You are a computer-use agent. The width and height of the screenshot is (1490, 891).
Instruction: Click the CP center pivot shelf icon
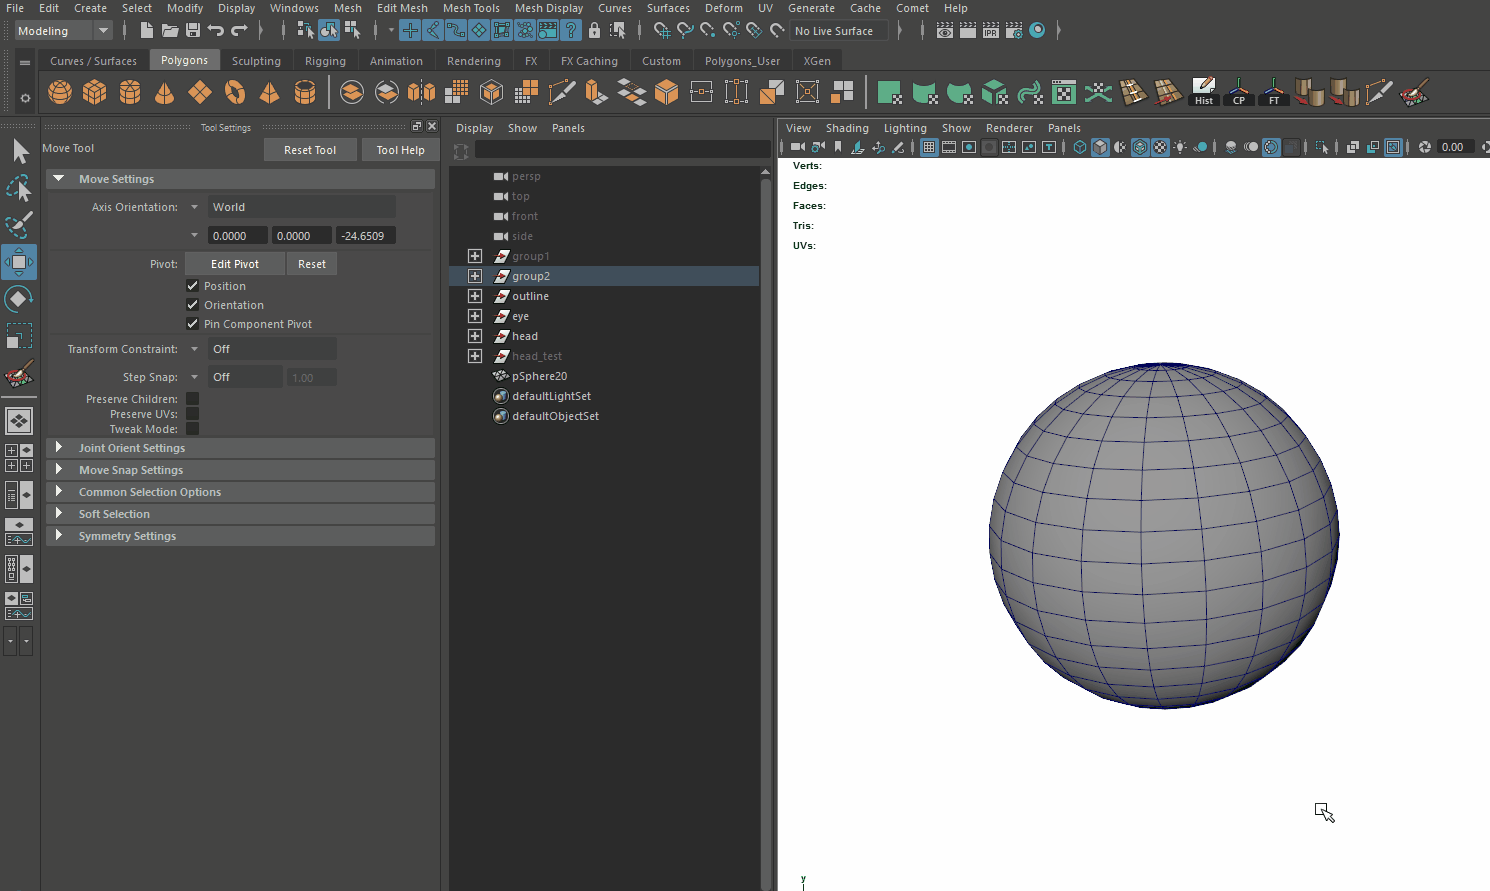pyautogui.click(x=1239, y=92)
